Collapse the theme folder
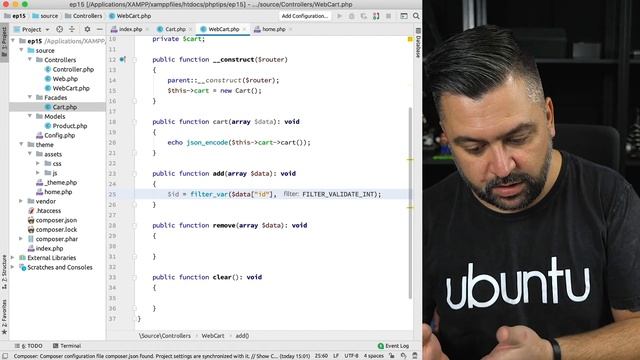 [22, 144]
